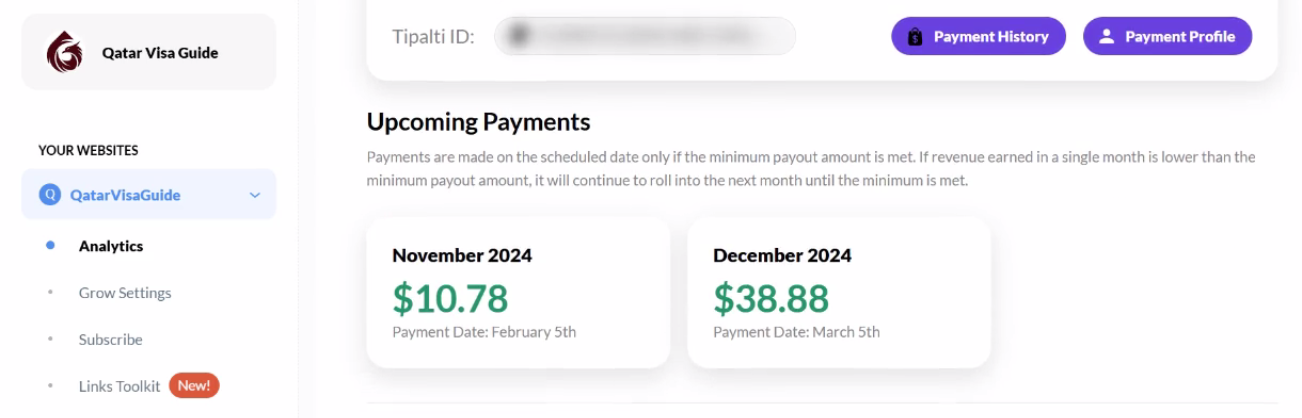Select the November 2024 payment card

coord(518,292)
